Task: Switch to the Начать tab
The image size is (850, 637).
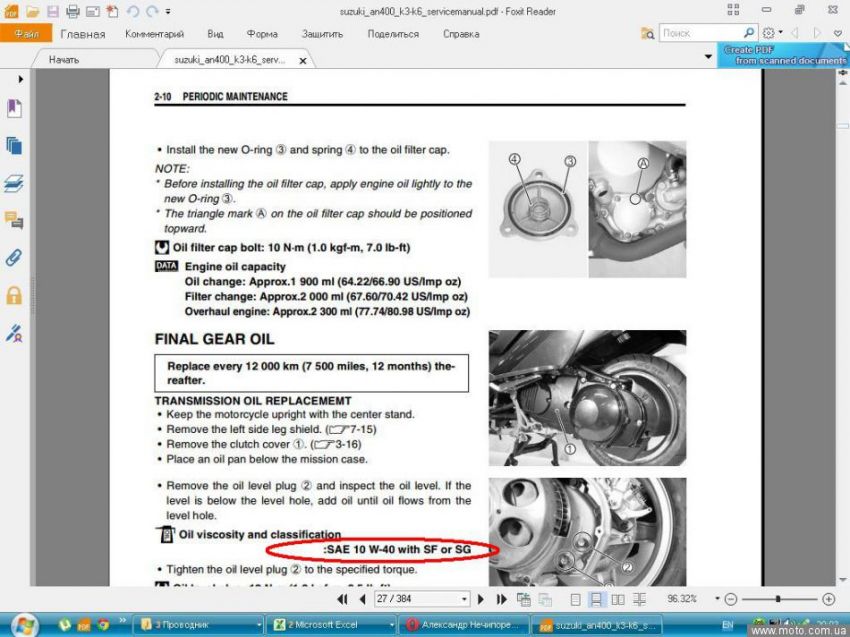Action: [x=64, y=60]
